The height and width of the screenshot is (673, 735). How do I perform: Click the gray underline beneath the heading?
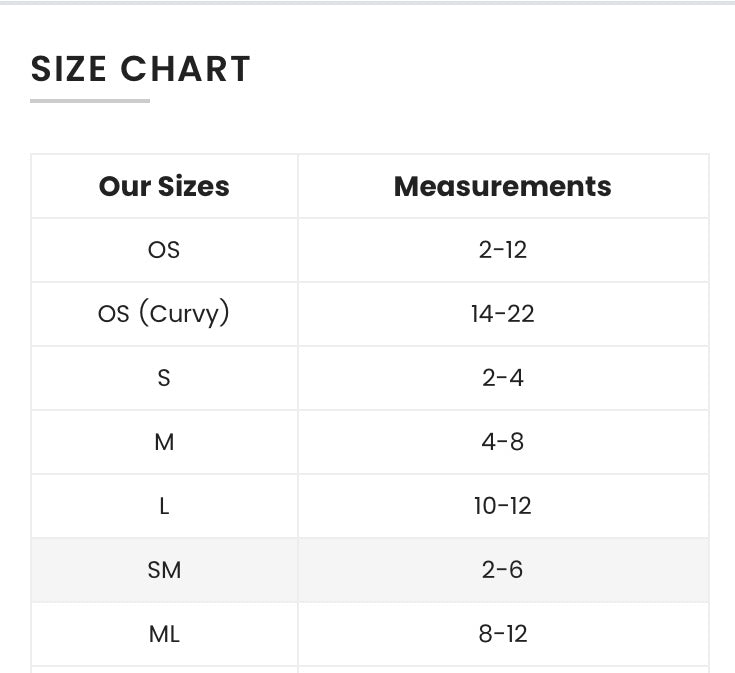coord(90,100)
